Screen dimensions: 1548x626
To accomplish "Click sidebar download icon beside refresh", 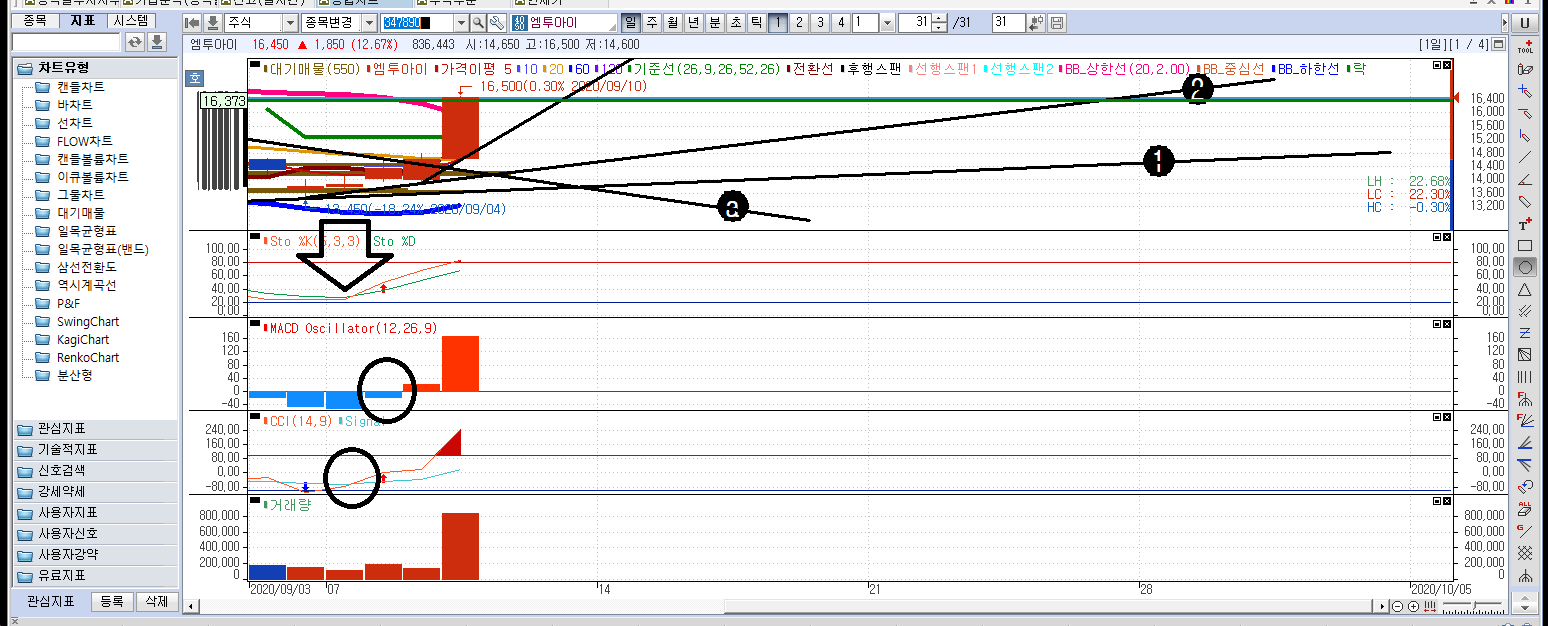I will pos(157,42).
